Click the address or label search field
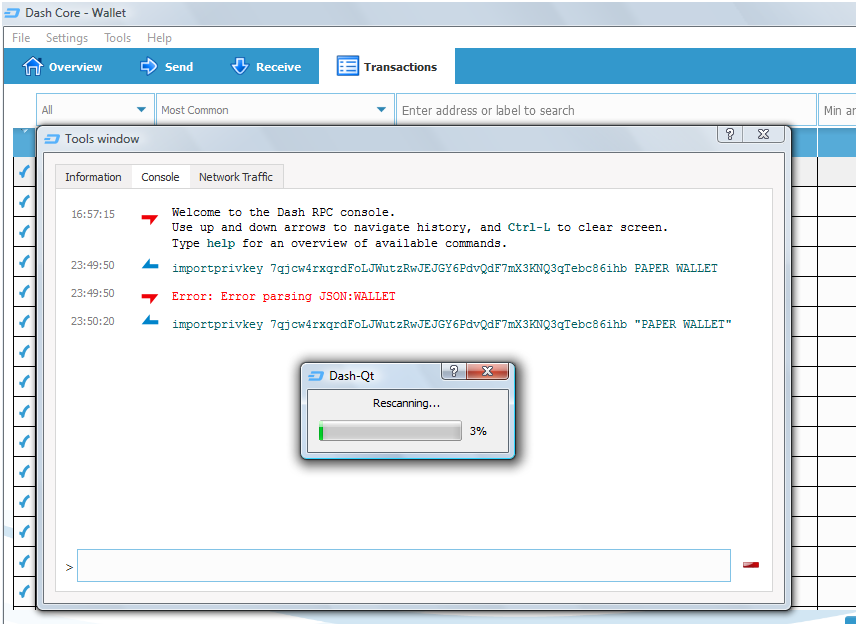The image size is (858, 626). (x=606, y=110)
